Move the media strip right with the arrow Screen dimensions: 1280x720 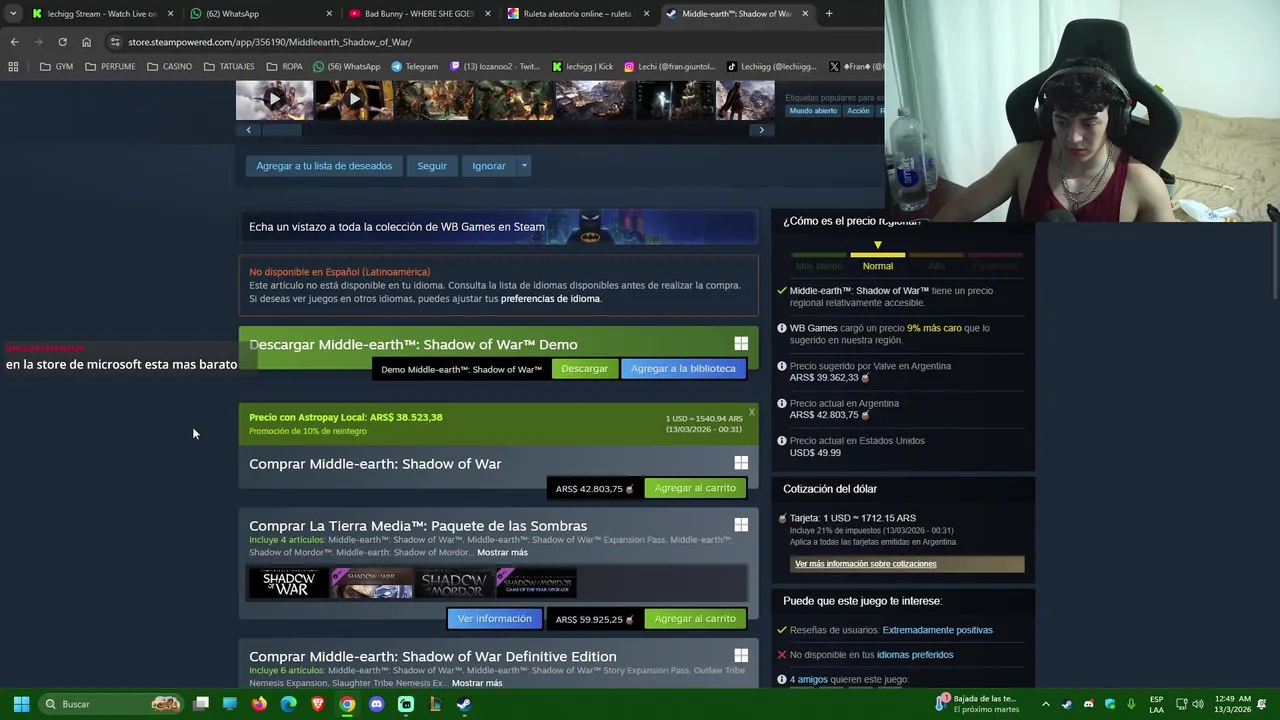[x=761, y=130]
